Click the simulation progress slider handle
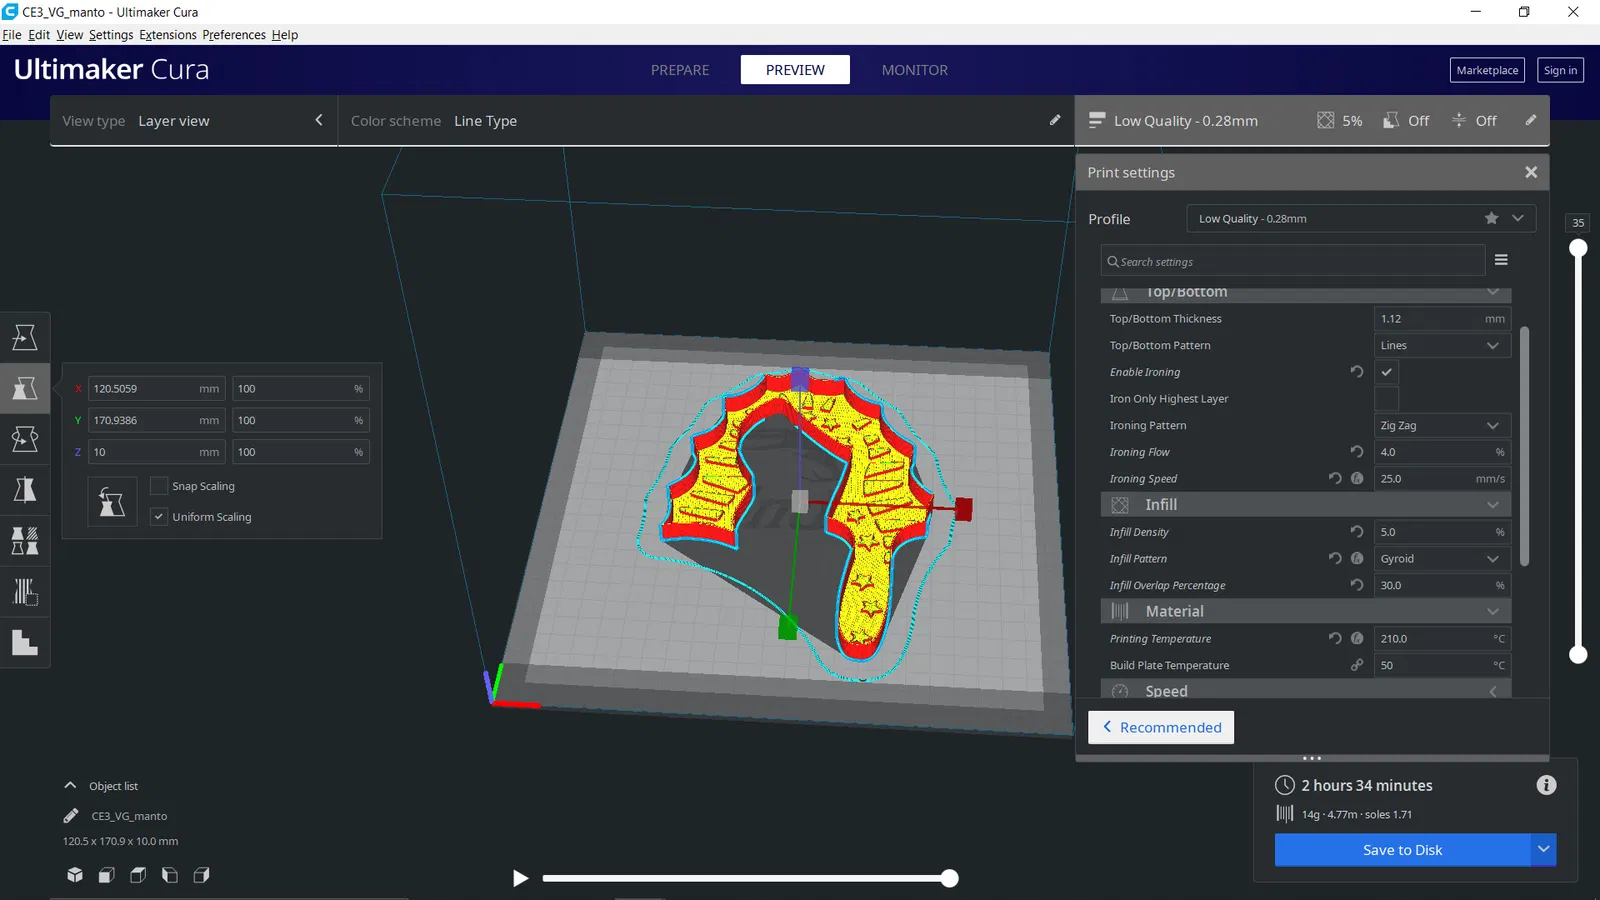1600x900 pixels. tap(949, 878)
